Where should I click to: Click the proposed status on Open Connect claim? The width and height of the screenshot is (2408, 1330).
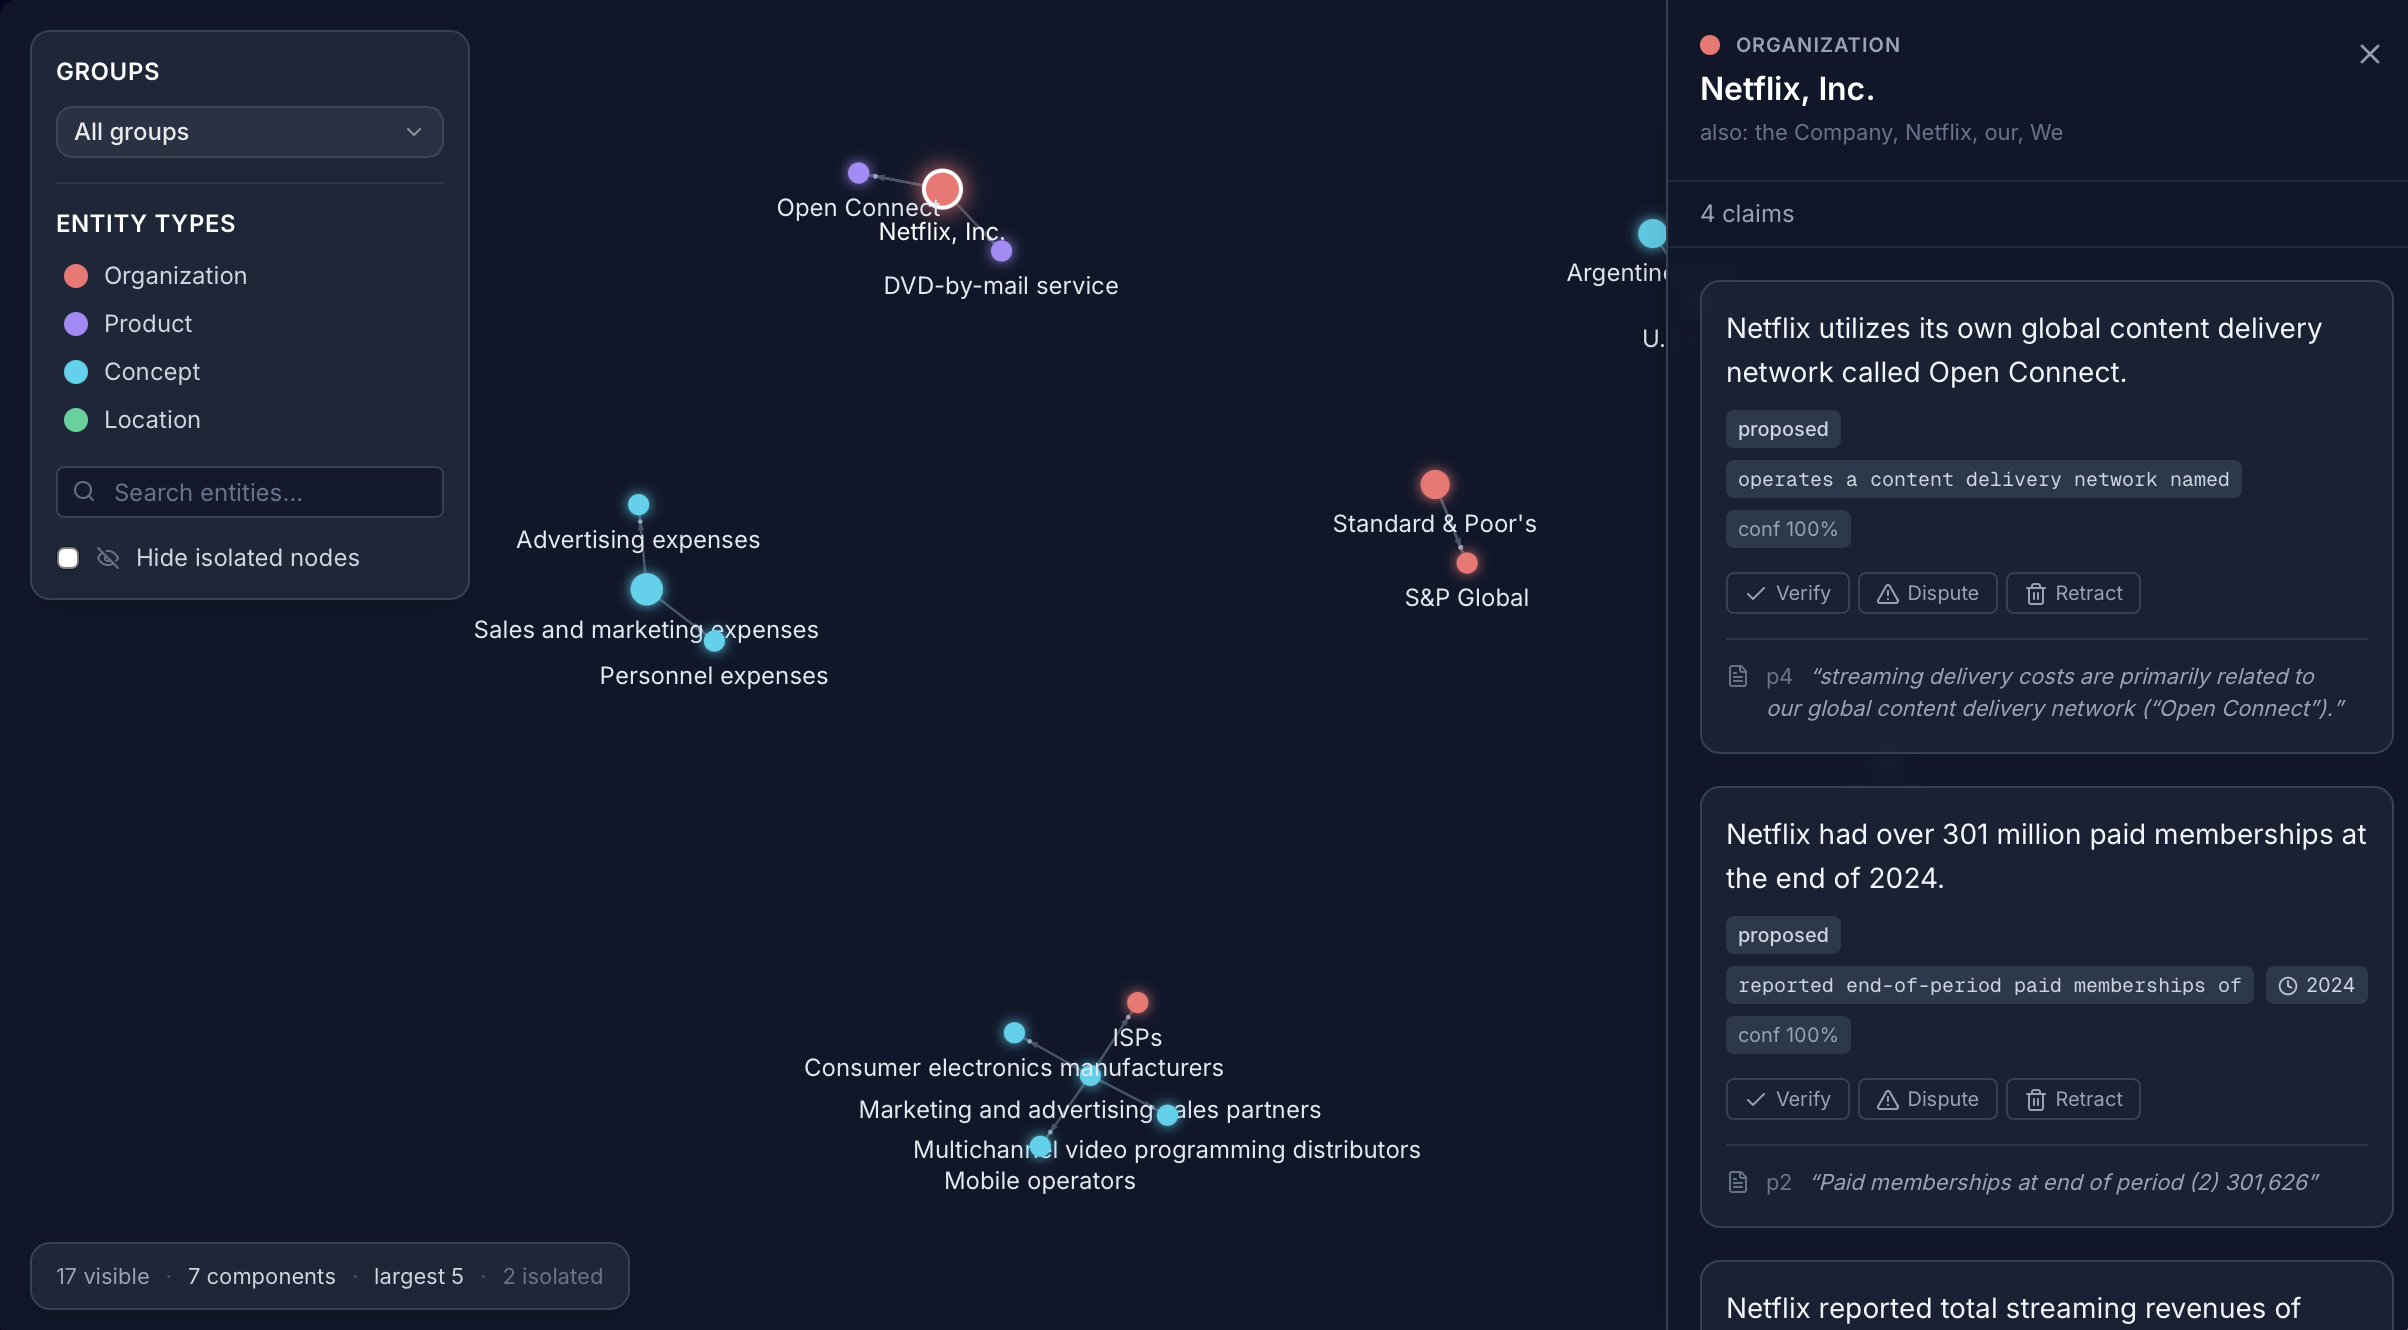tap(1783, 429)
